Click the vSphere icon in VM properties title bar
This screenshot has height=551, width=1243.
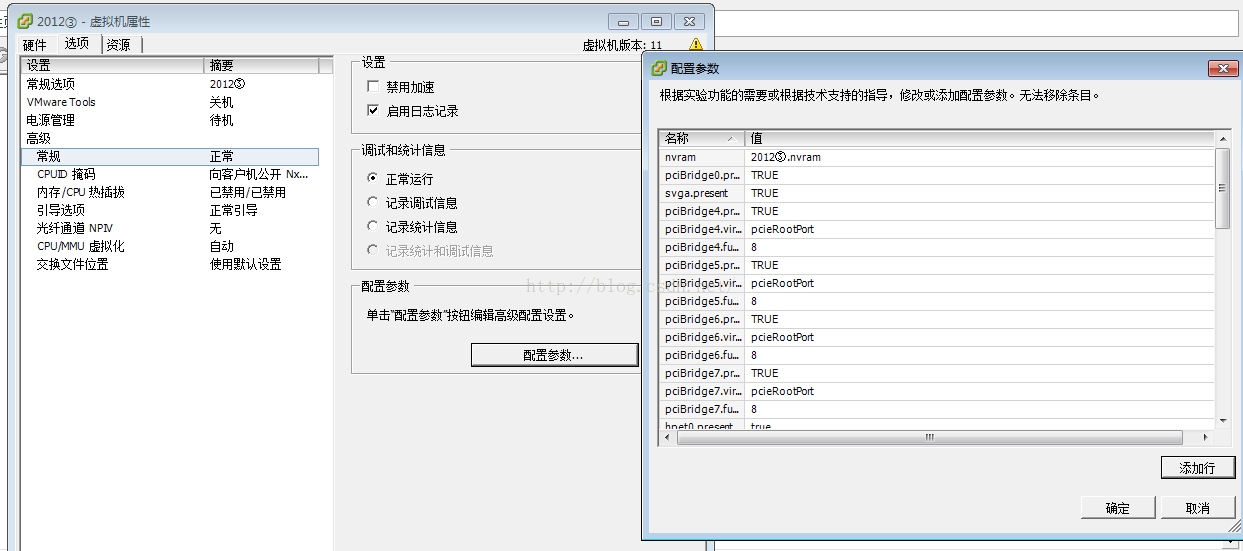coord(26,21)
